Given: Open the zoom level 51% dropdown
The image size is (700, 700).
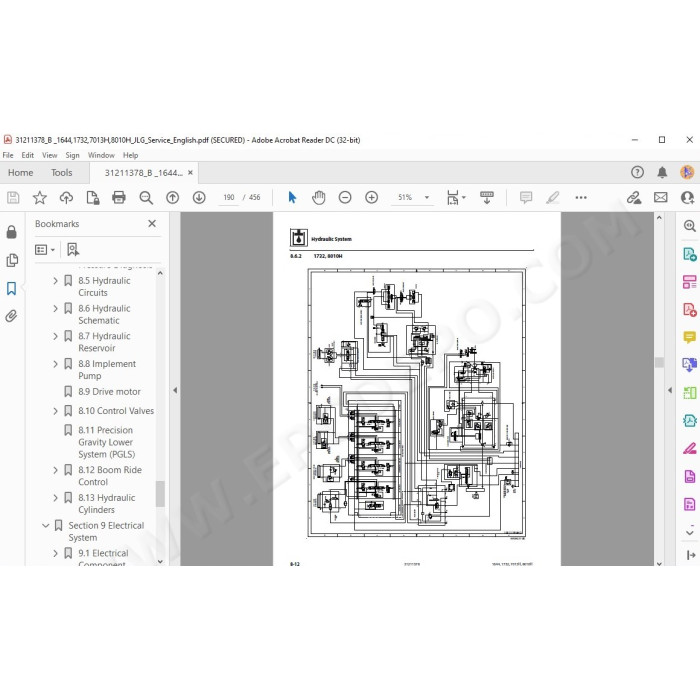Looking at the screenshot, I should click(427, 197).
